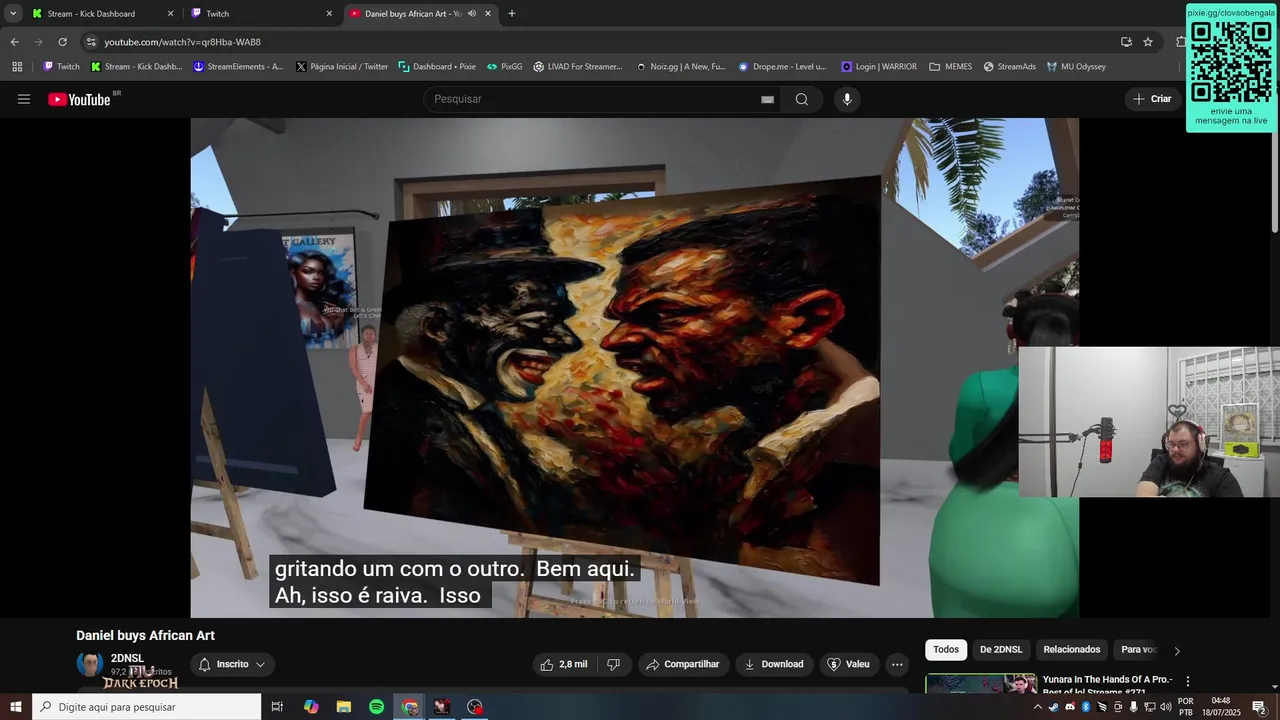Click the Download button

[774, 664]
